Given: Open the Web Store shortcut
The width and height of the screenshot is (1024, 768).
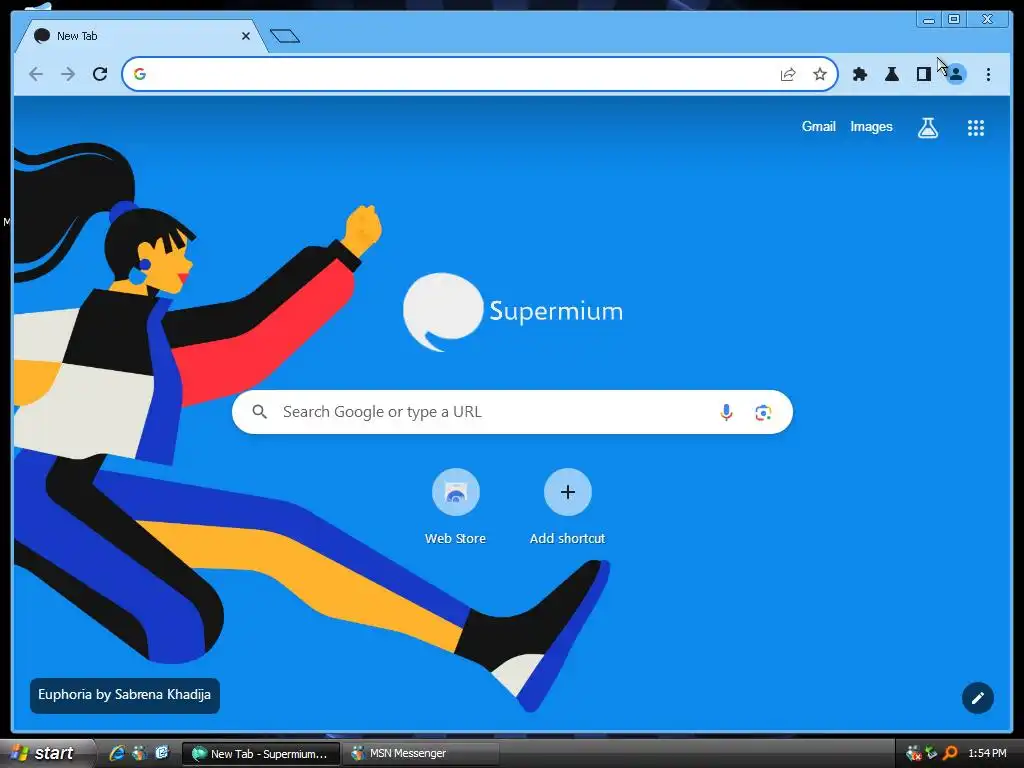Looking at the screenshot, I should coord(455,507).
